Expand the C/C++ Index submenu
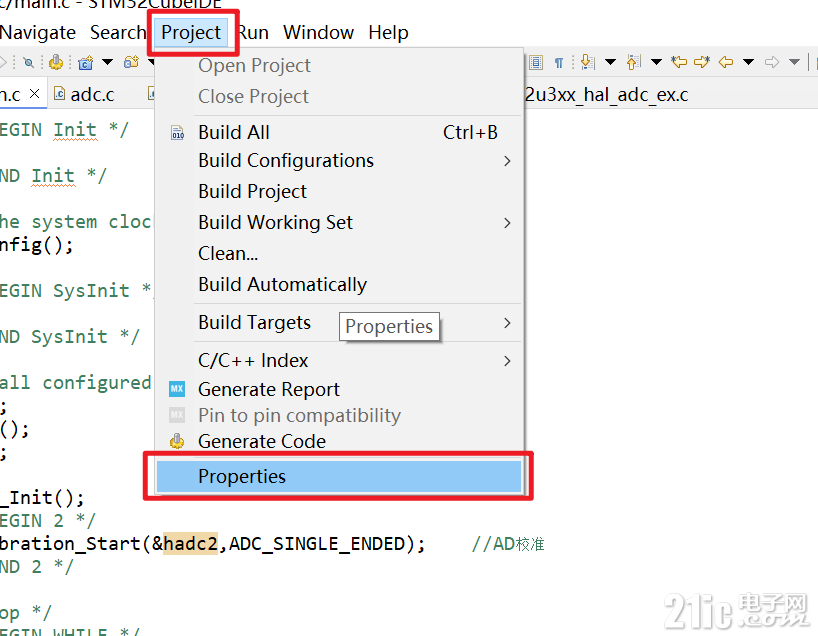This screenshot has width=818, height=636. tap(339, 361)
